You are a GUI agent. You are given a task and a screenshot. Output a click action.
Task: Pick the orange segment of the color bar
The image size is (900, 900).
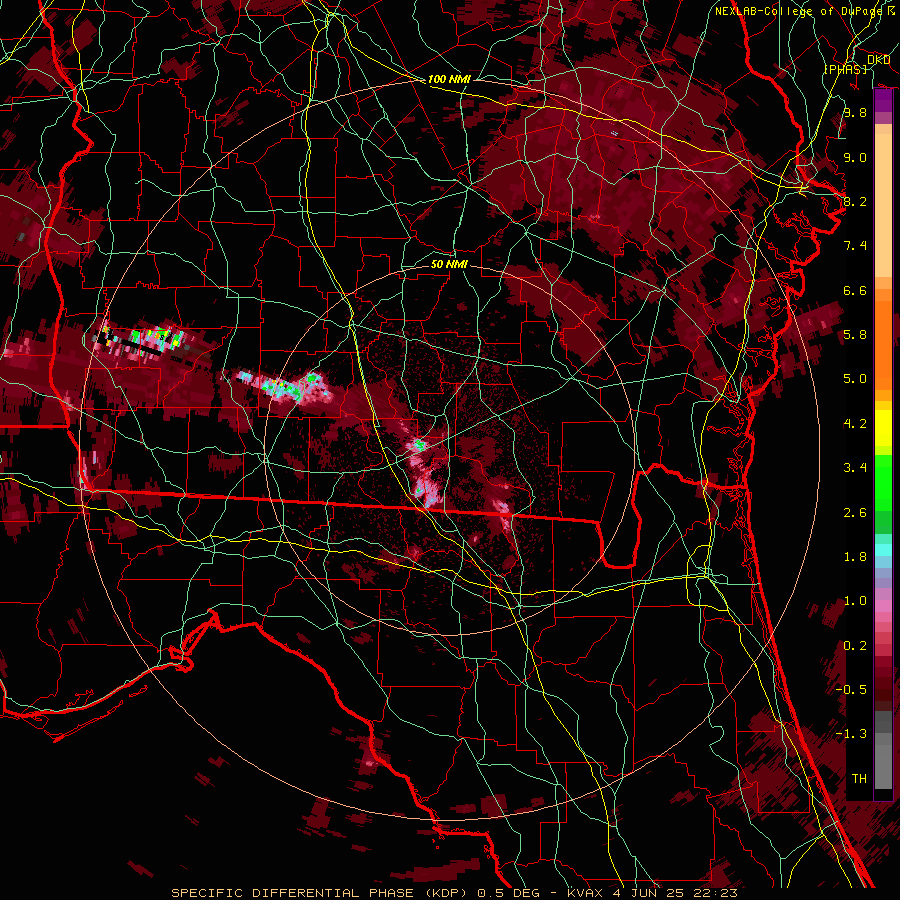coord(883,344)
